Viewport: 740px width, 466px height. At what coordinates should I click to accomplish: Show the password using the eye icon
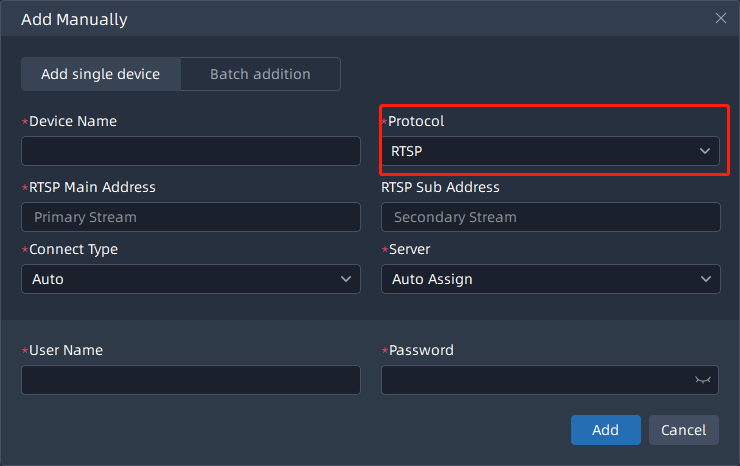(703, 381)
